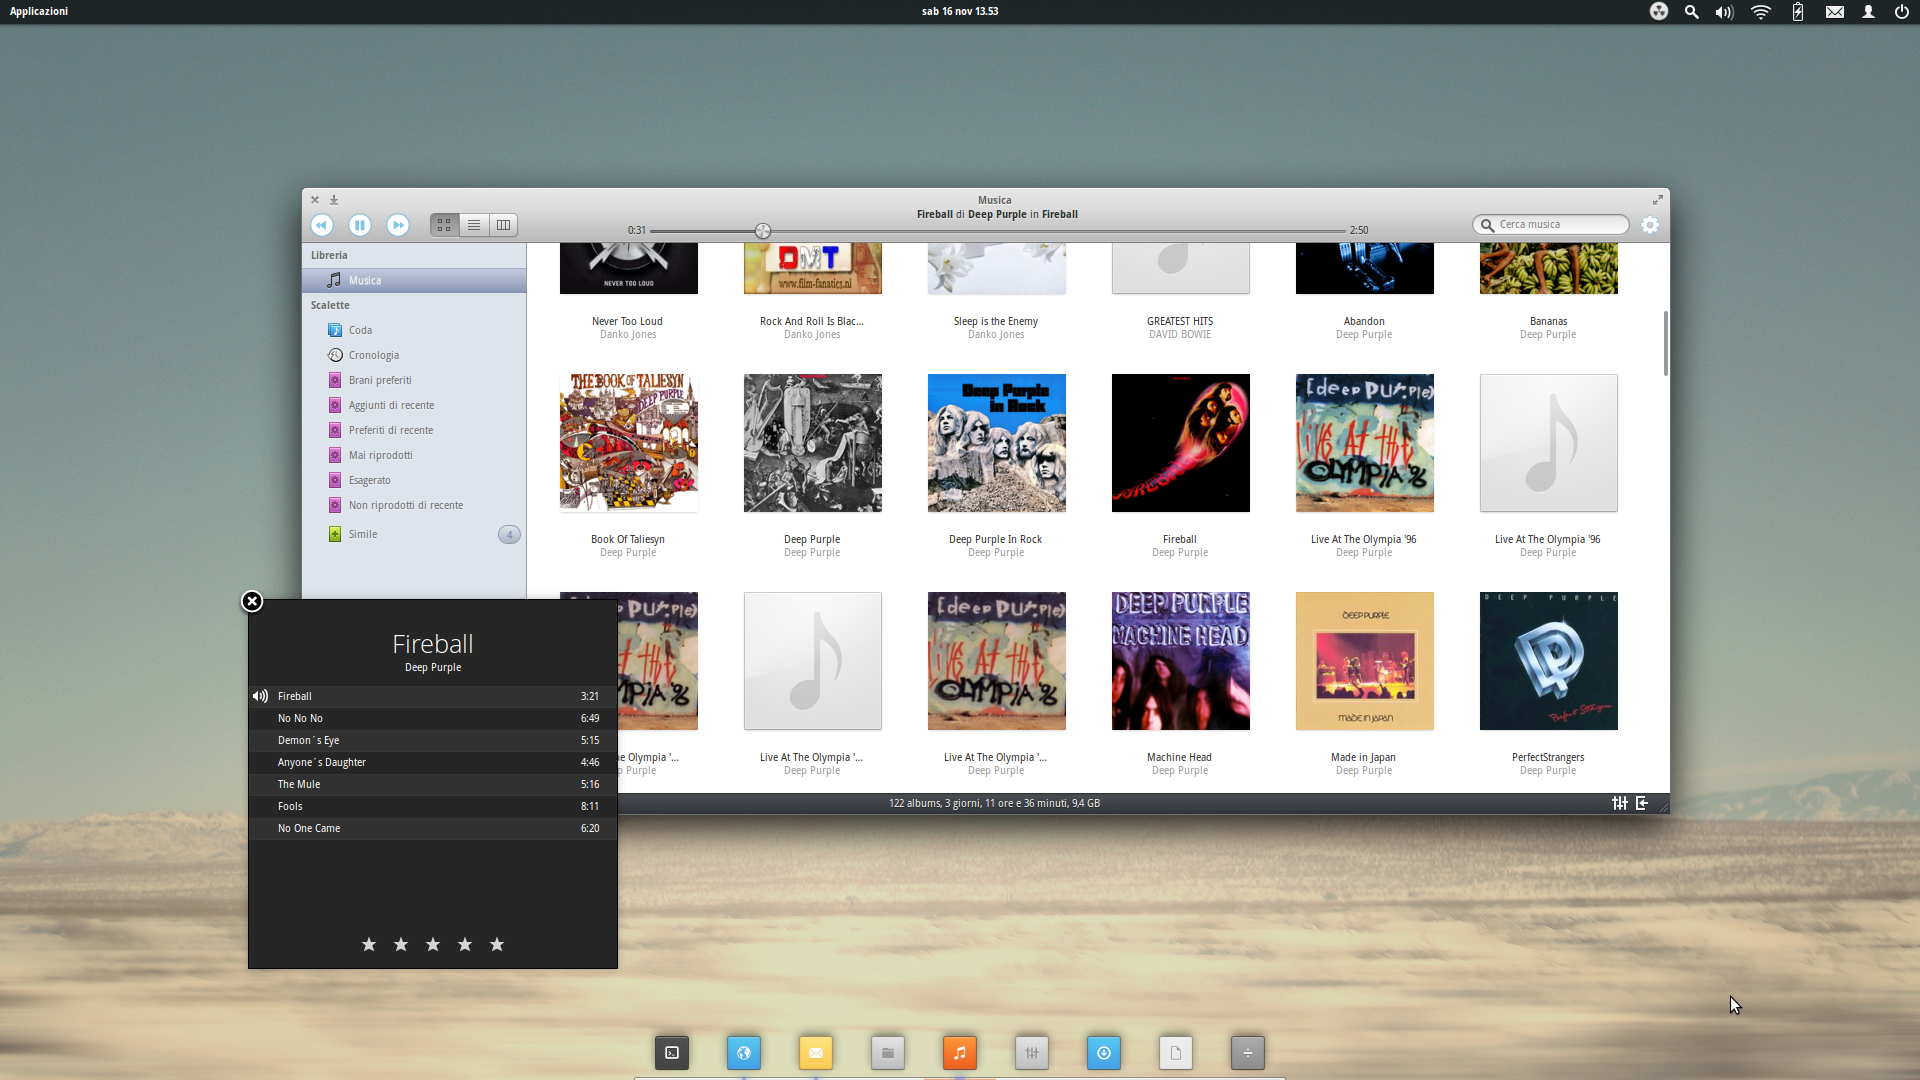Open the Esagerato playlist
Screen dimensions: 1920x1080
pos(414,480)
